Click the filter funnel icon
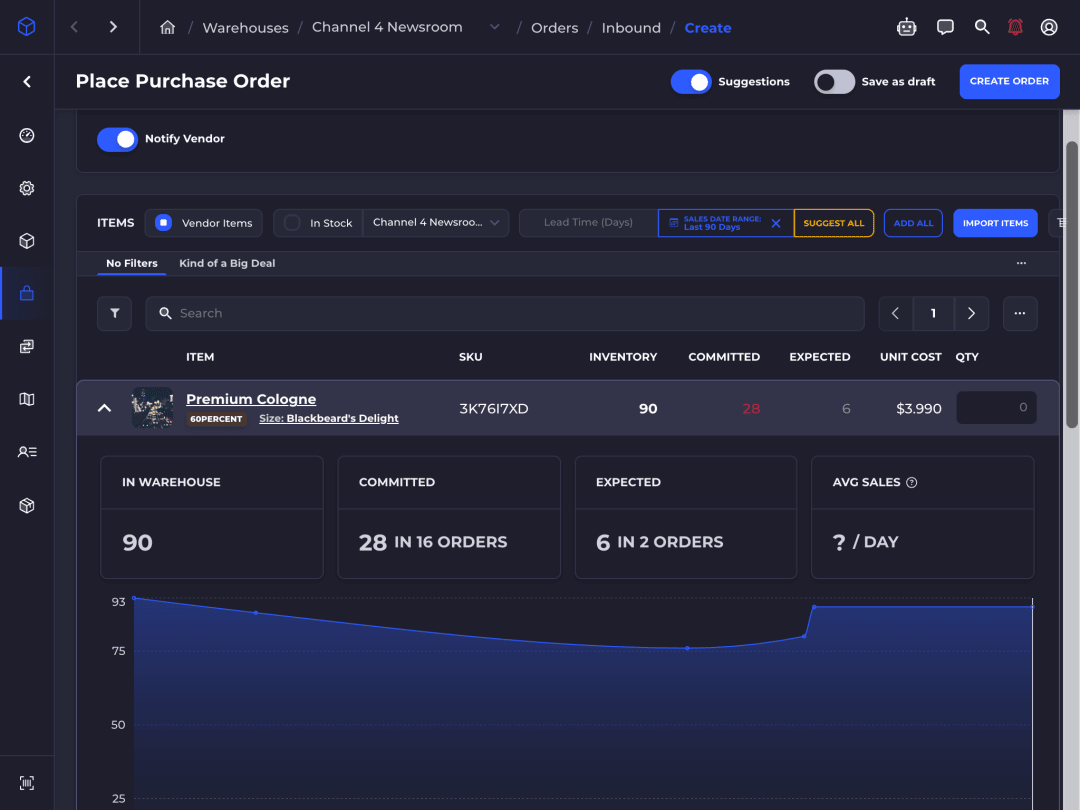 (x=114, y=313)
